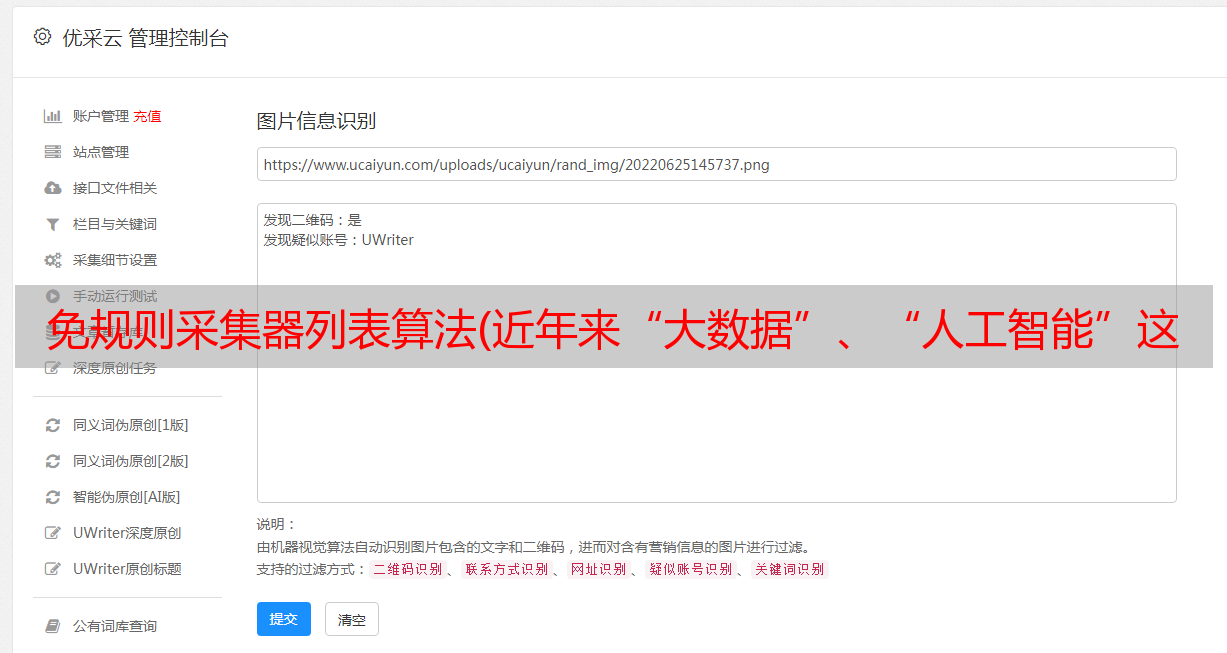1227x653 pixels.
Task: Click the 关键词识别 tag
Action: point(790,569)
